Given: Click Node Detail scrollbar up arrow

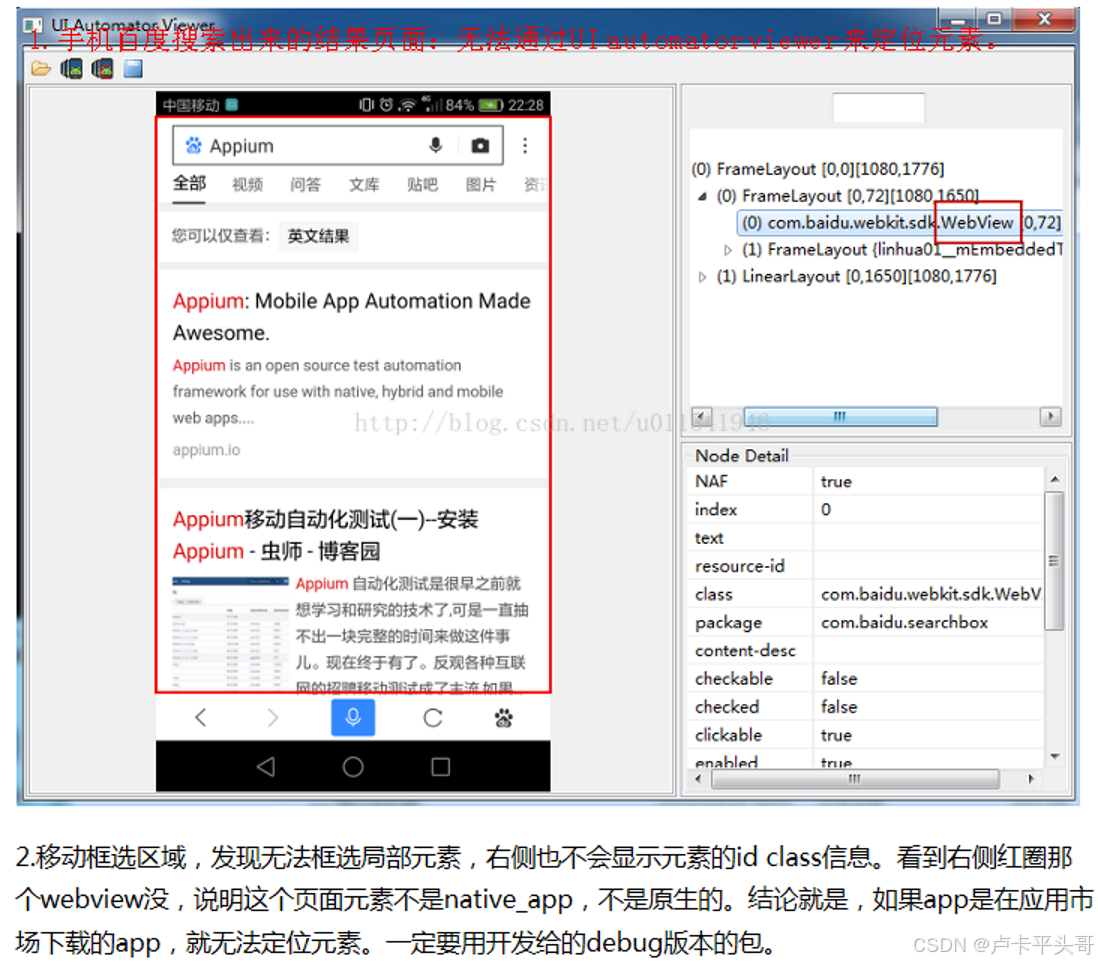Looking at the screenshot, I should [x=1055, y=480].
